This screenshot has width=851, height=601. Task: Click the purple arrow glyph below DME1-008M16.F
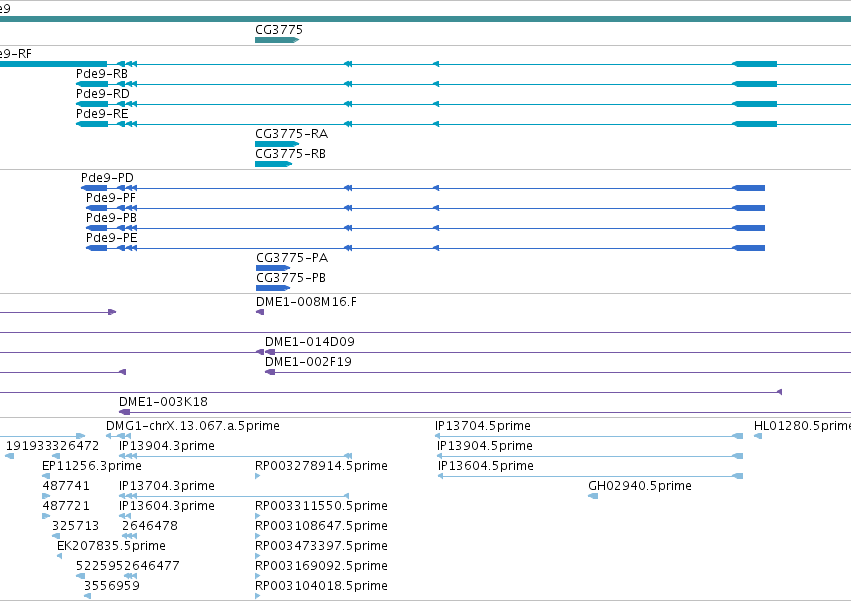tap(260, 312)
